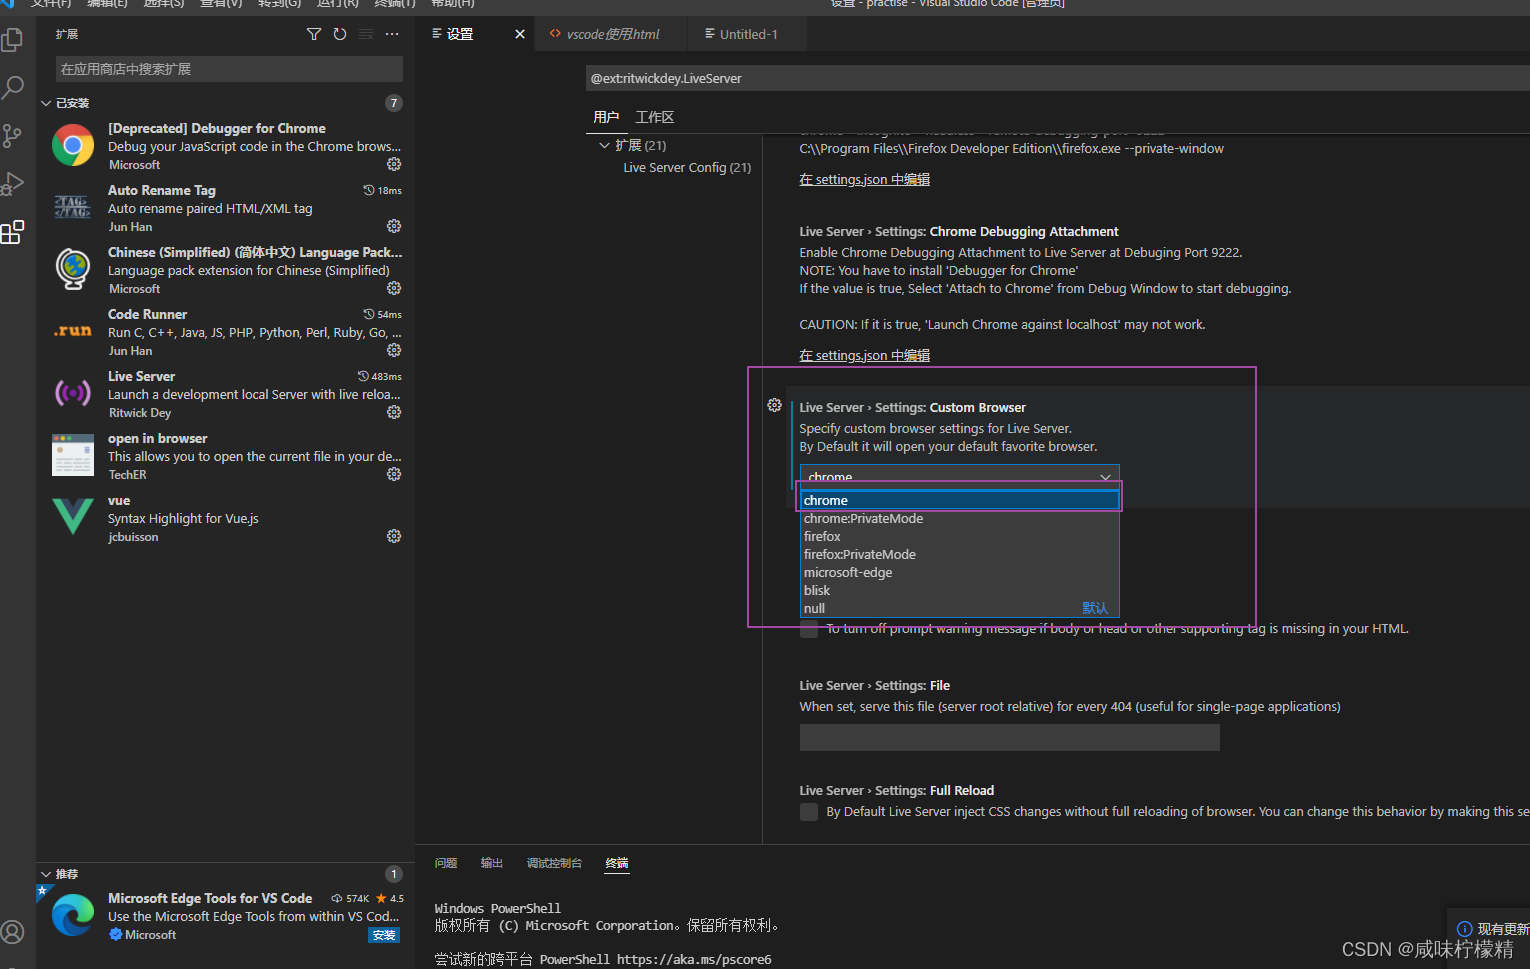Image resolution: width=1530 pixels, height=969 pixels.
Task: Open manage gear for Code Runner
Action: 394,350
